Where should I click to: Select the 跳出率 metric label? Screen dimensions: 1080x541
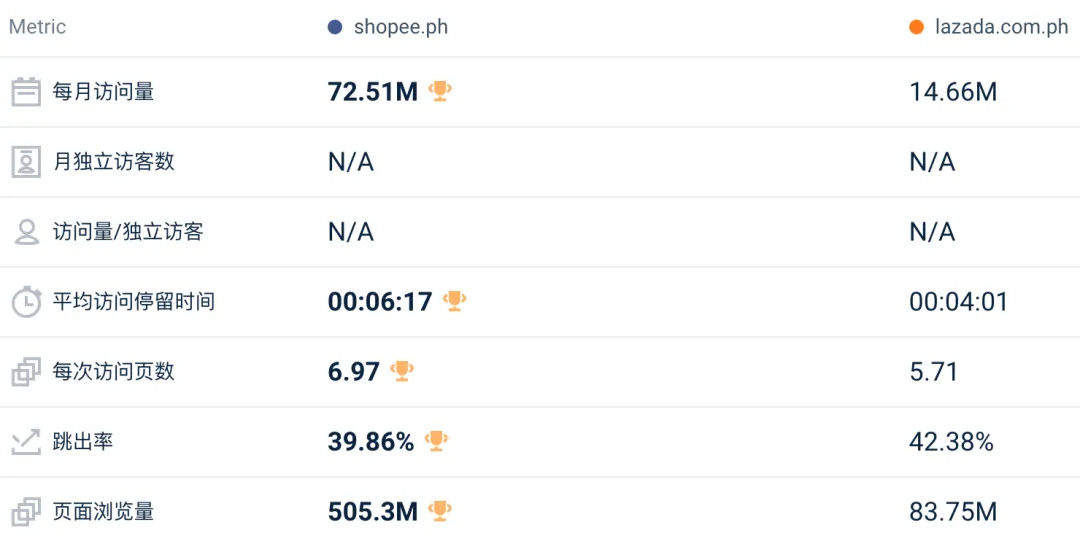83,442
